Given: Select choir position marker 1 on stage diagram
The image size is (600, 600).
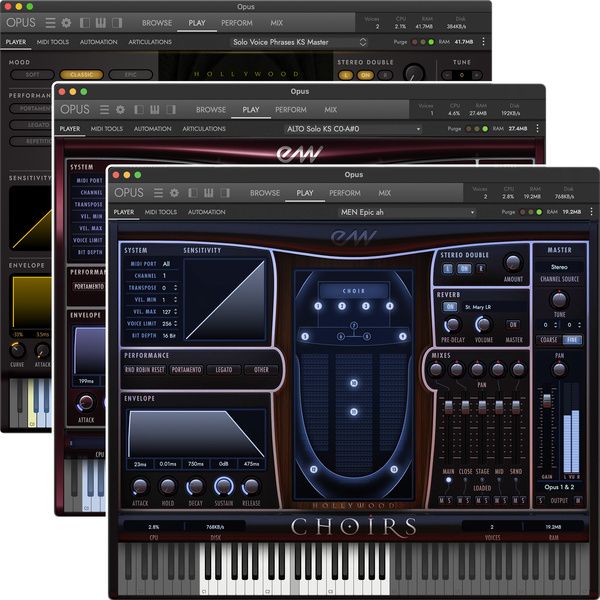Looking at the screenshot, I should point(318,306).
